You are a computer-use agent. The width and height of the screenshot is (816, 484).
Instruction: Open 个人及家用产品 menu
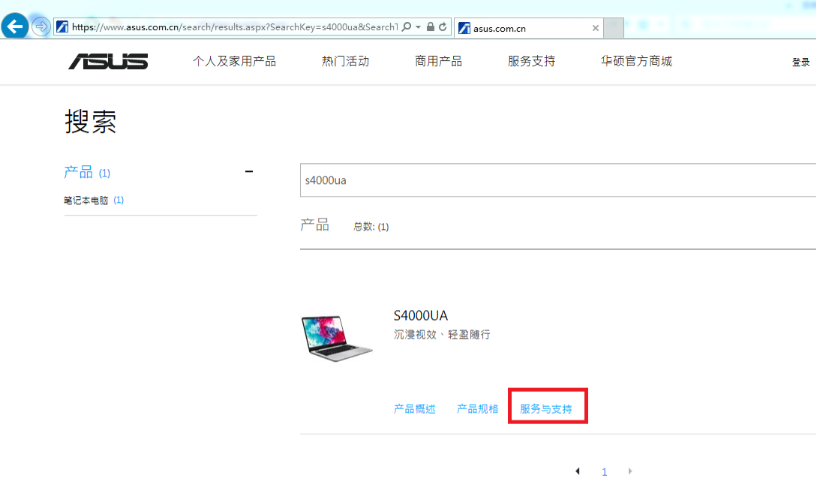(x=234, y=61)
